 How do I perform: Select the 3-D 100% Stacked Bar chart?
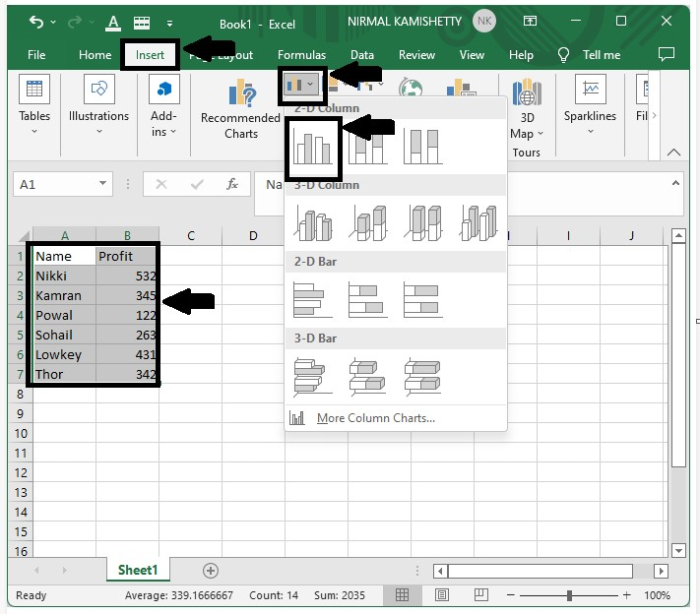423,377
